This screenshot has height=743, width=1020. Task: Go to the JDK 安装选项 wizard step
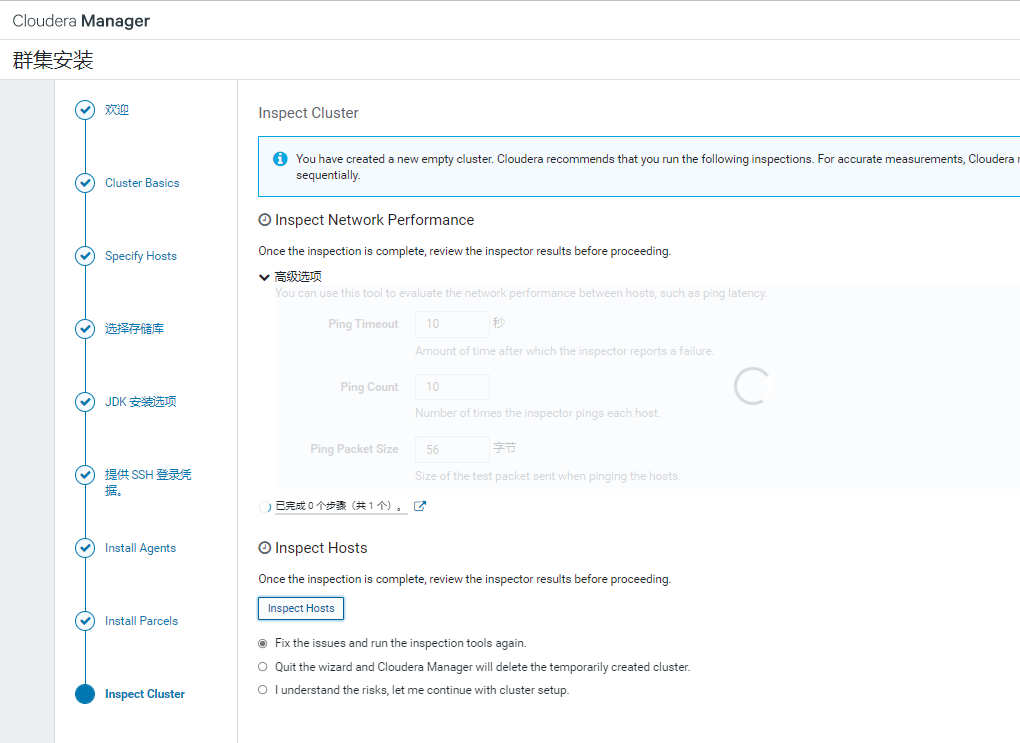click(141, 401)
